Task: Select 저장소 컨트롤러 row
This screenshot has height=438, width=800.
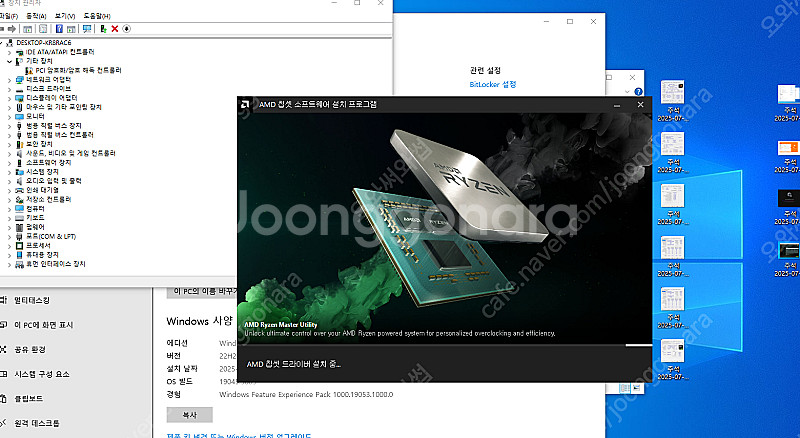Action: [x=48, y=200]
